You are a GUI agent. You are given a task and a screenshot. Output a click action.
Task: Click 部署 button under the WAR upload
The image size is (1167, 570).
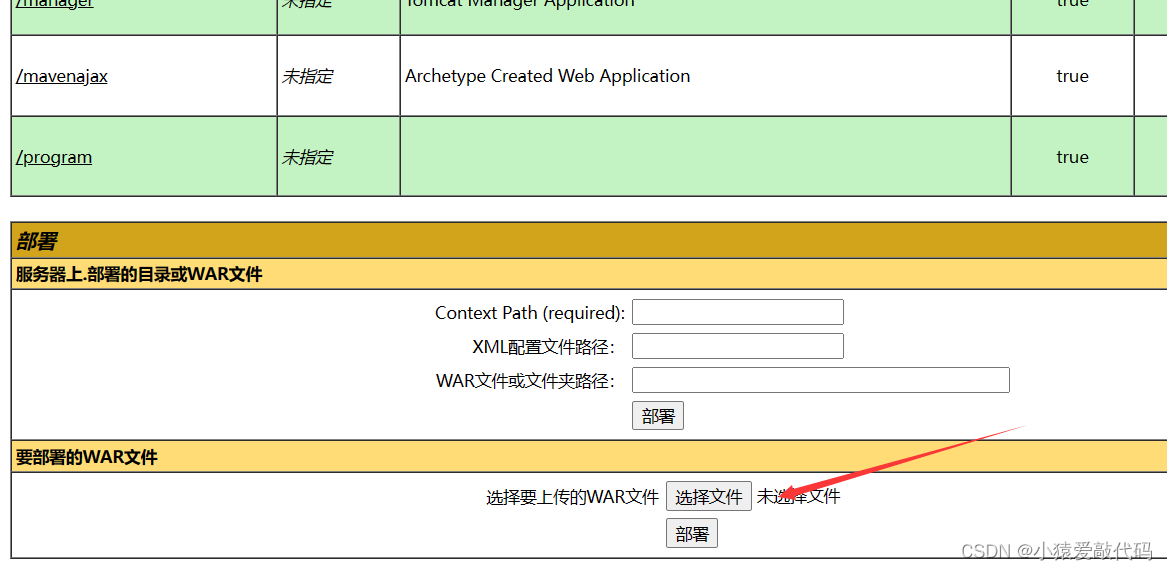tap(691, 534)
